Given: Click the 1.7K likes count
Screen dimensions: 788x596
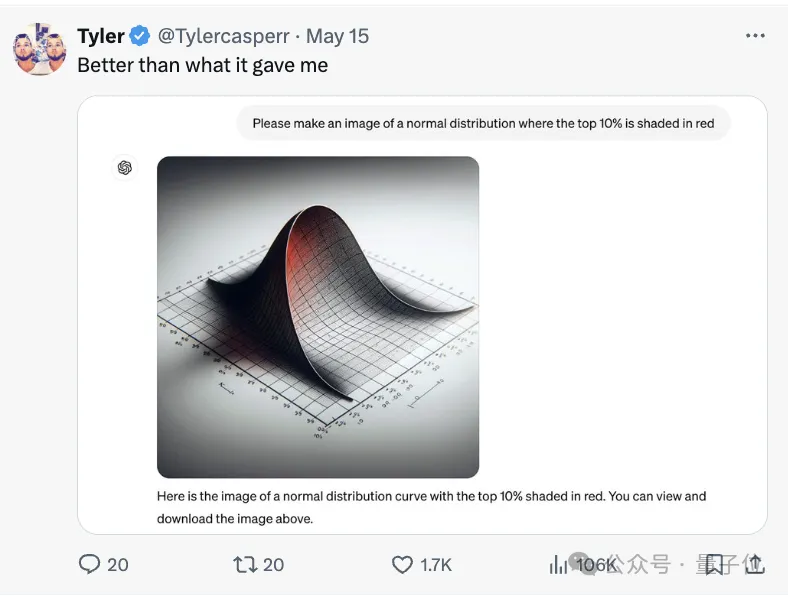Looking at the screenshot, I should pyautogui.click(x=436, y=565).
